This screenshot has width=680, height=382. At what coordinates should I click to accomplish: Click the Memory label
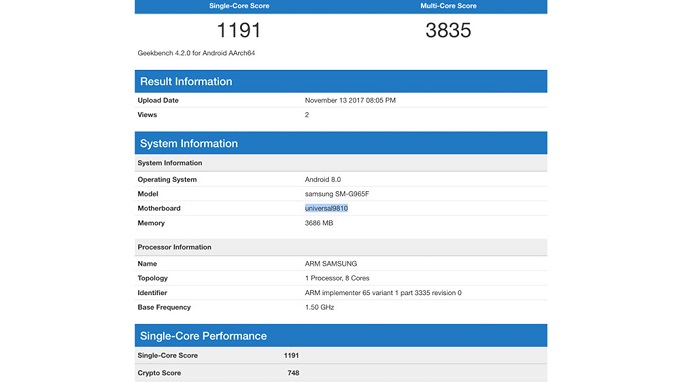[x=151, y=223]
